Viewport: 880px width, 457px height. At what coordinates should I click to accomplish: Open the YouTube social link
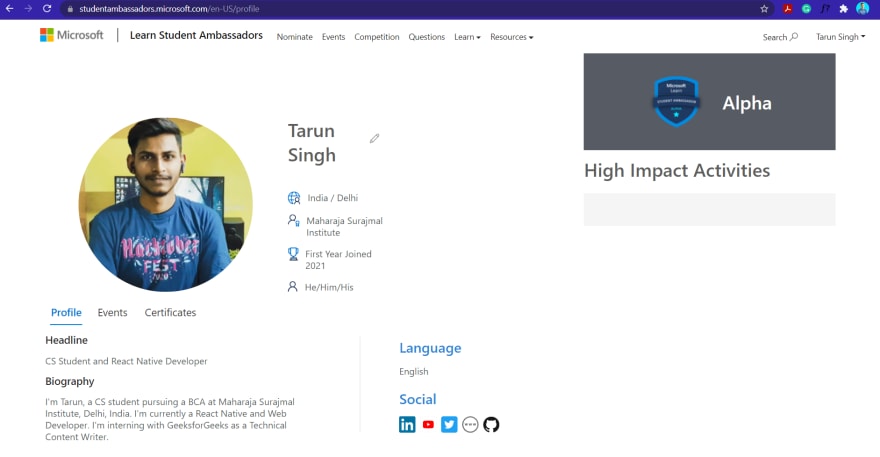point(428,424)
